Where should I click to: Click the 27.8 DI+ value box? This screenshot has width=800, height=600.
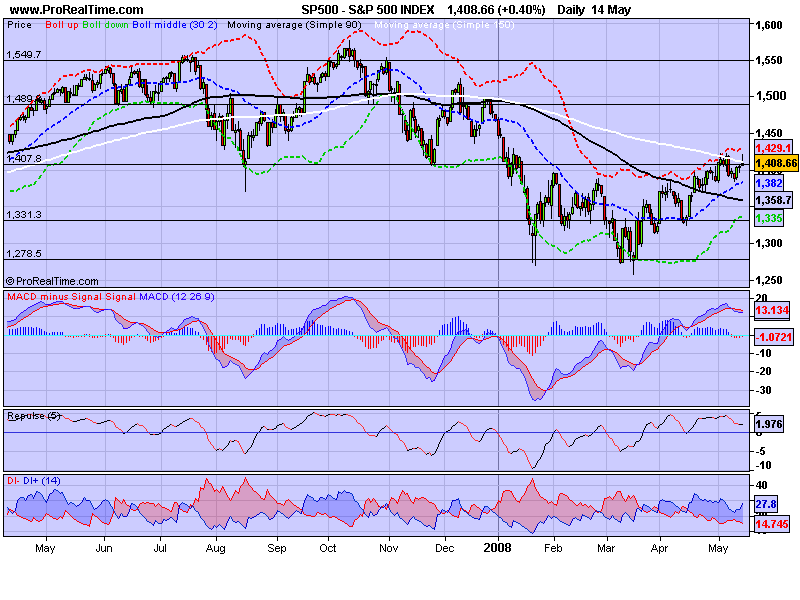(x=766, y=505)
